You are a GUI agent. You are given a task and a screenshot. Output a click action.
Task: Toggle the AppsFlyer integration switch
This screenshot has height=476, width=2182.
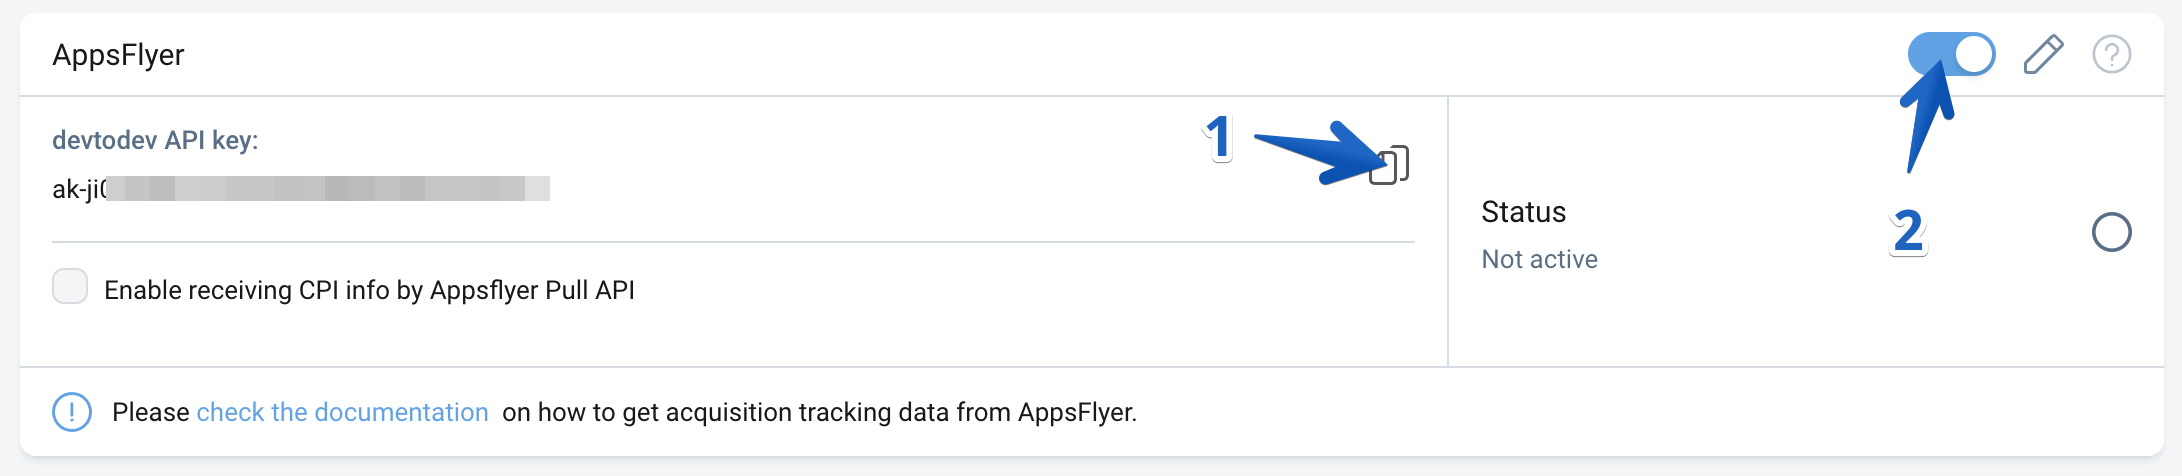1951,54
